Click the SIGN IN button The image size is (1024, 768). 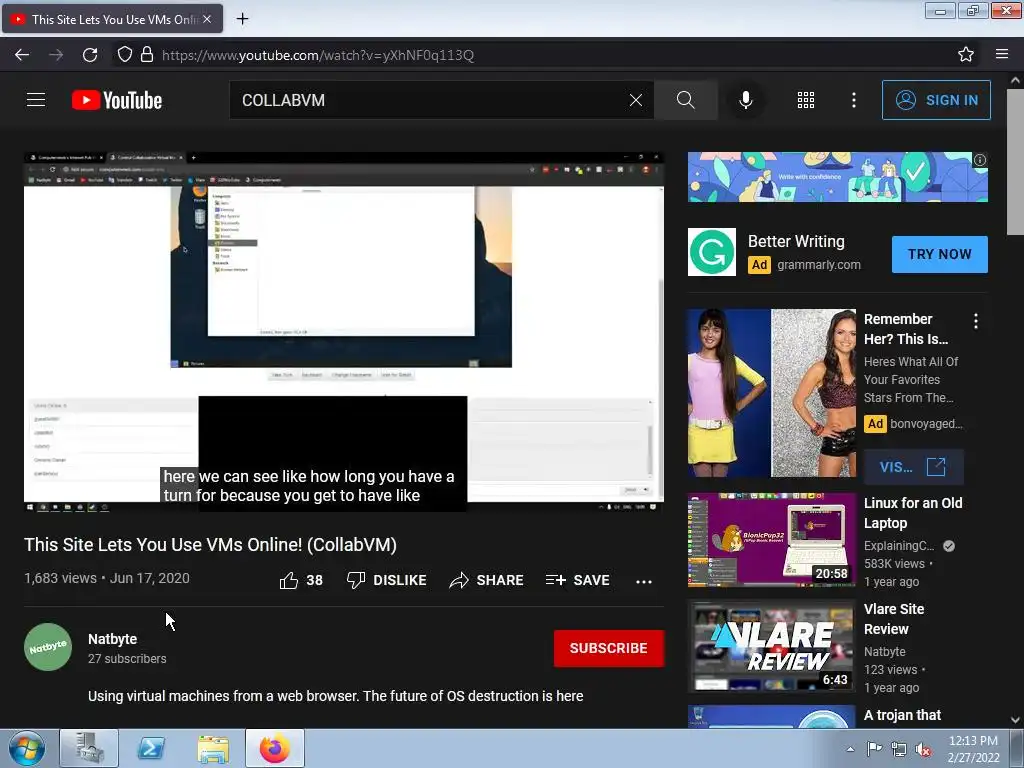[x=936, y=100]
